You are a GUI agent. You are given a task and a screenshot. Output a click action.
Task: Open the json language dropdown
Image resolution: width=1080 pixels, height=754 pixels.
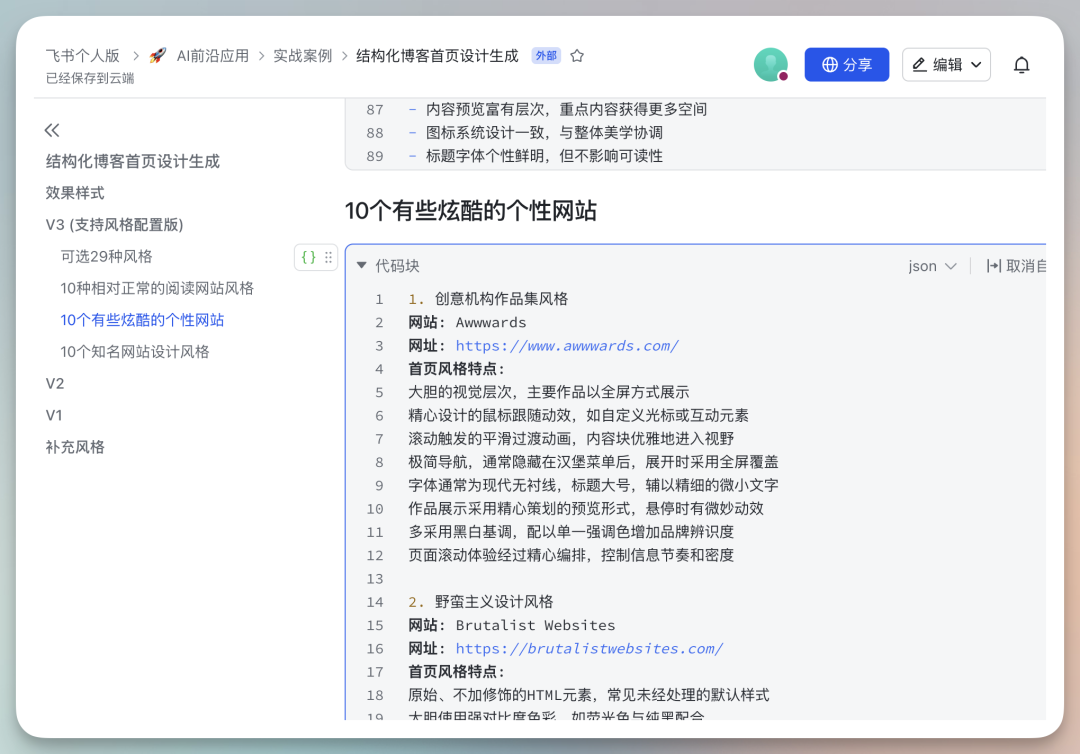coord(932,266)
